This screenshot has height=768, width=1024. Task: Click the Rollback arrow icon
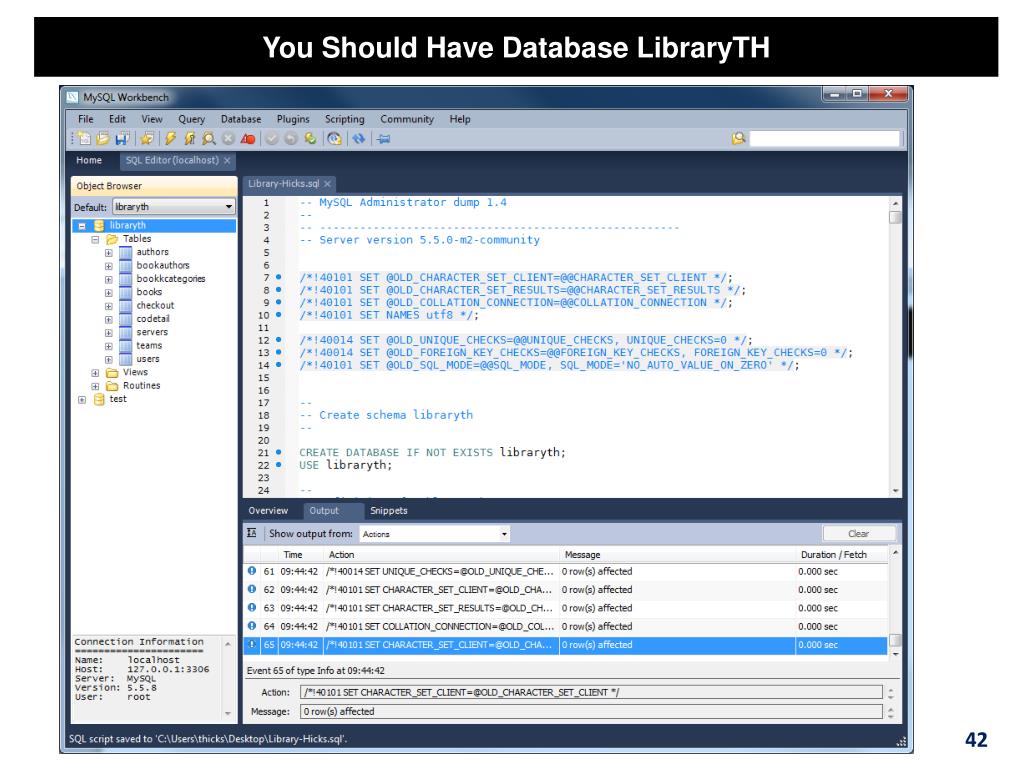point(291,138)
